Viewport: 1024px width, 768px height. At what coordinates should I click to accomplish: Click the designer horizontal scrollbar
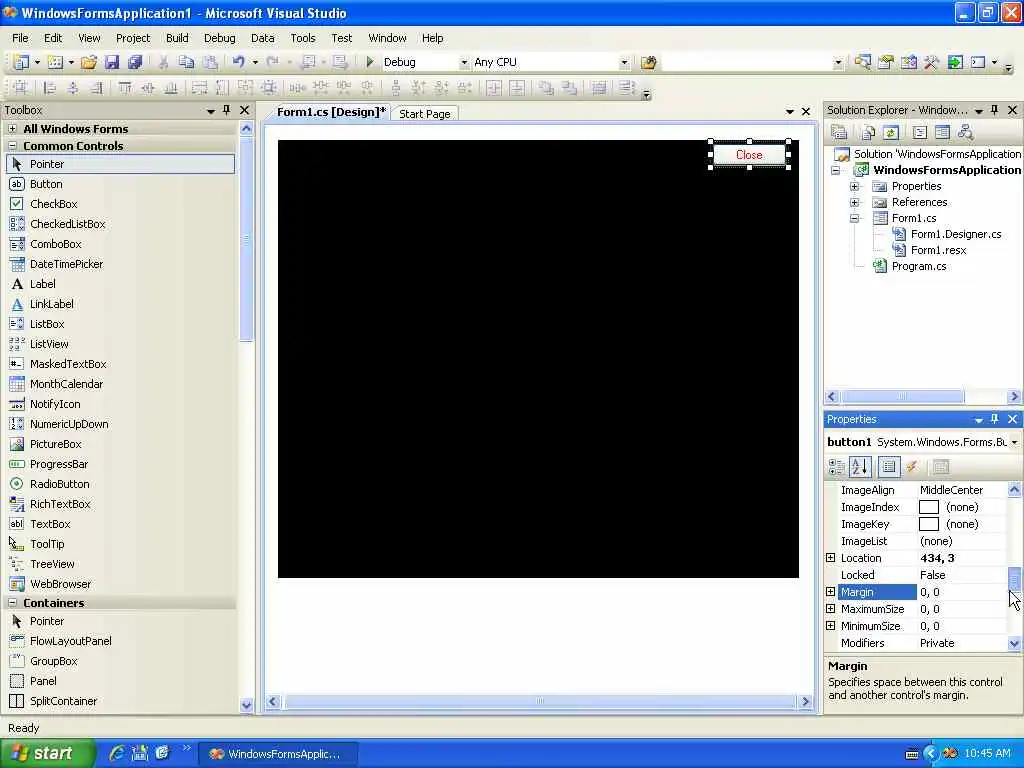(x=539, y=701)
